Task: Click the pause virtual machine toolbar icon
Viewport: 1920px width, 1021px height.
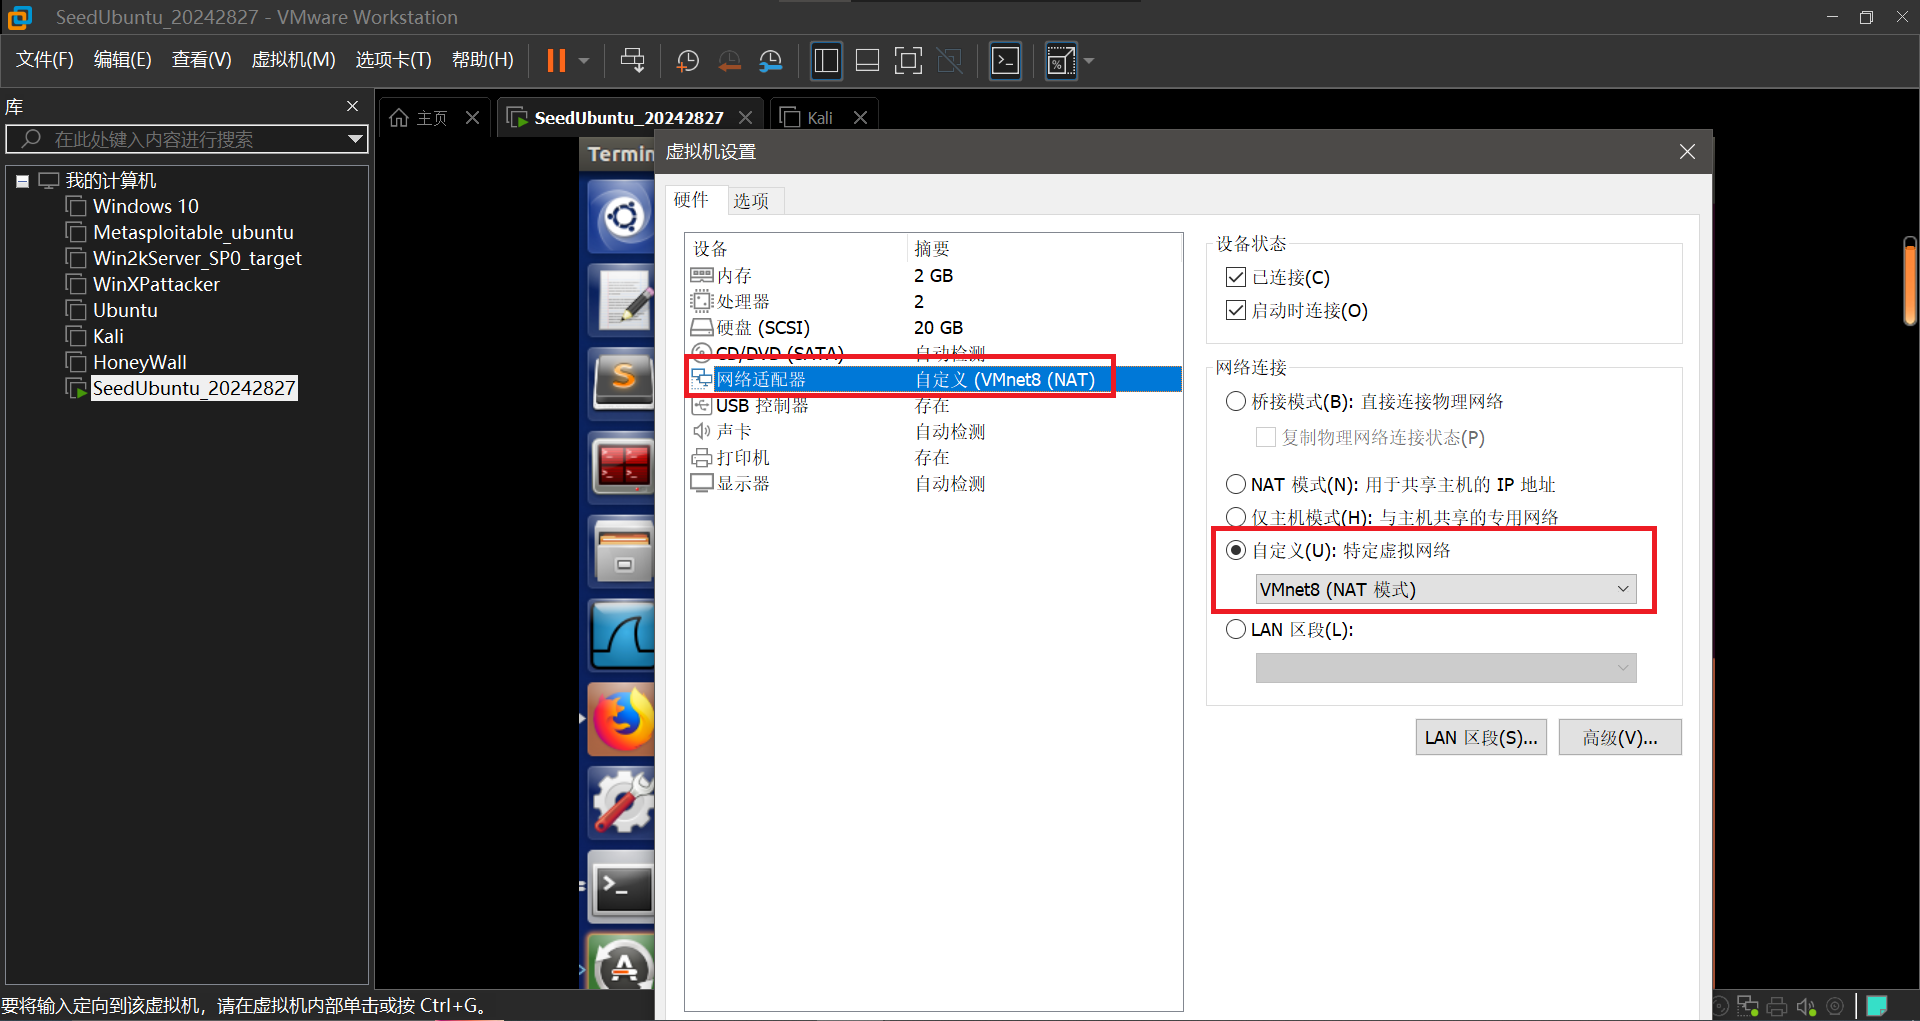Action: pyautogui.click(x=556, y=61)
